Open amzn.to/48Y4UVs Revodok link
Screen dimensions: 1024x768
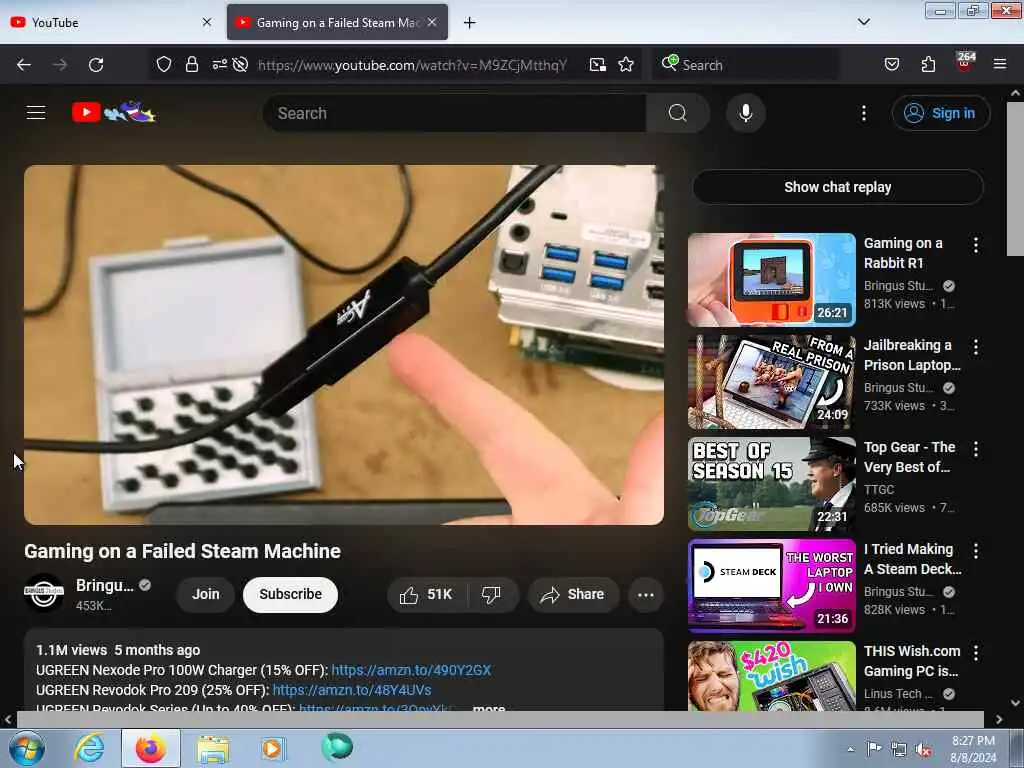(351, 690)
